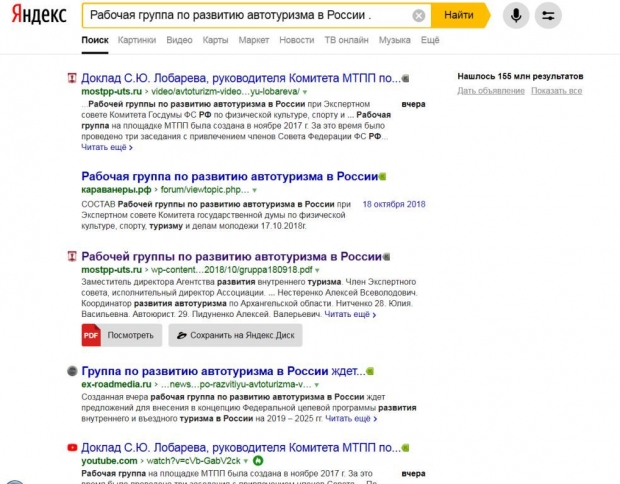
Task: Expand "Читать ещё" under the first result
Action: click(106, 148)
